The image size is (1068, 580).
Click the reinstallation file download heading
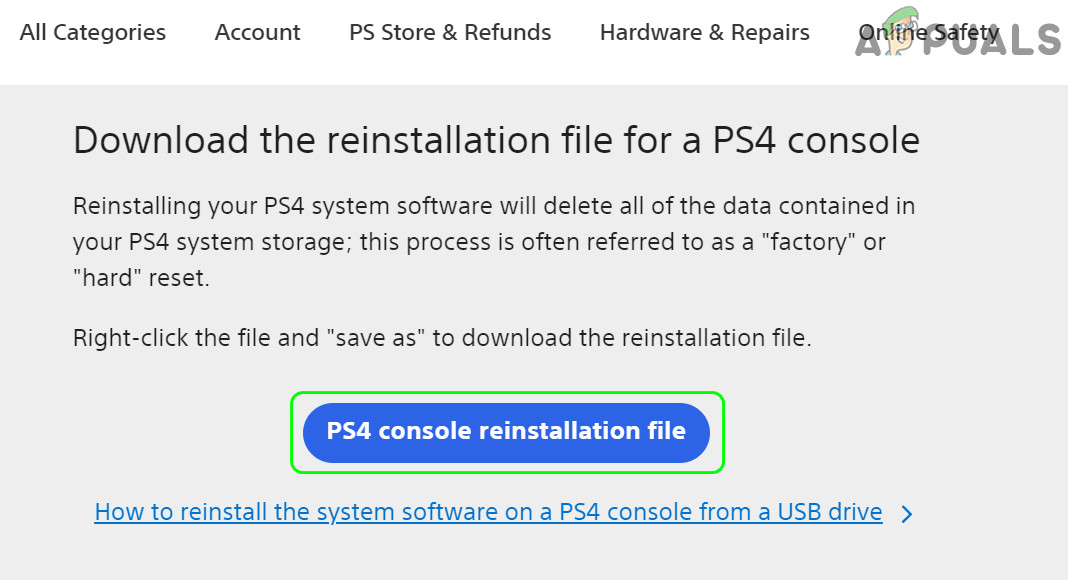tap(496, 140)
